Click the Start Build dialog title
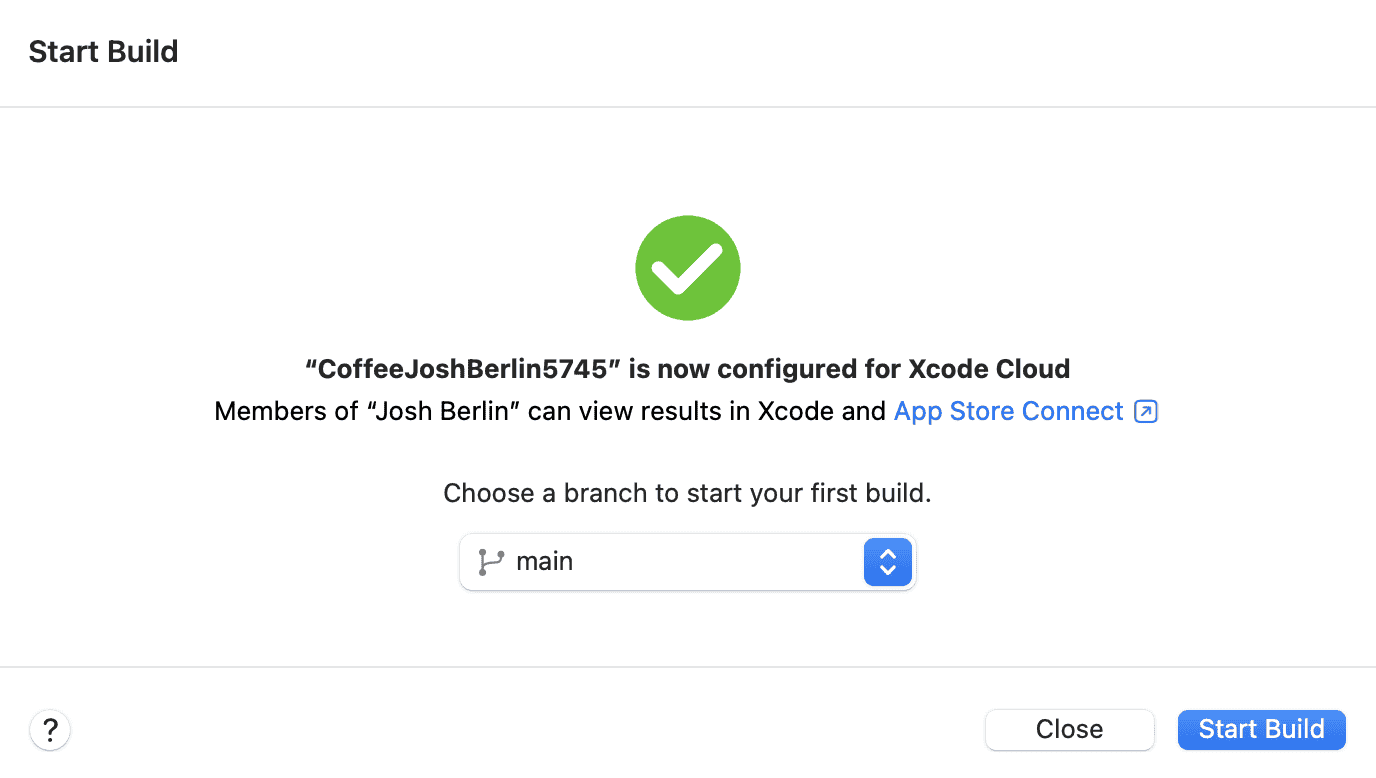This screenshot has height=778, width=1376. click(103, 51)
